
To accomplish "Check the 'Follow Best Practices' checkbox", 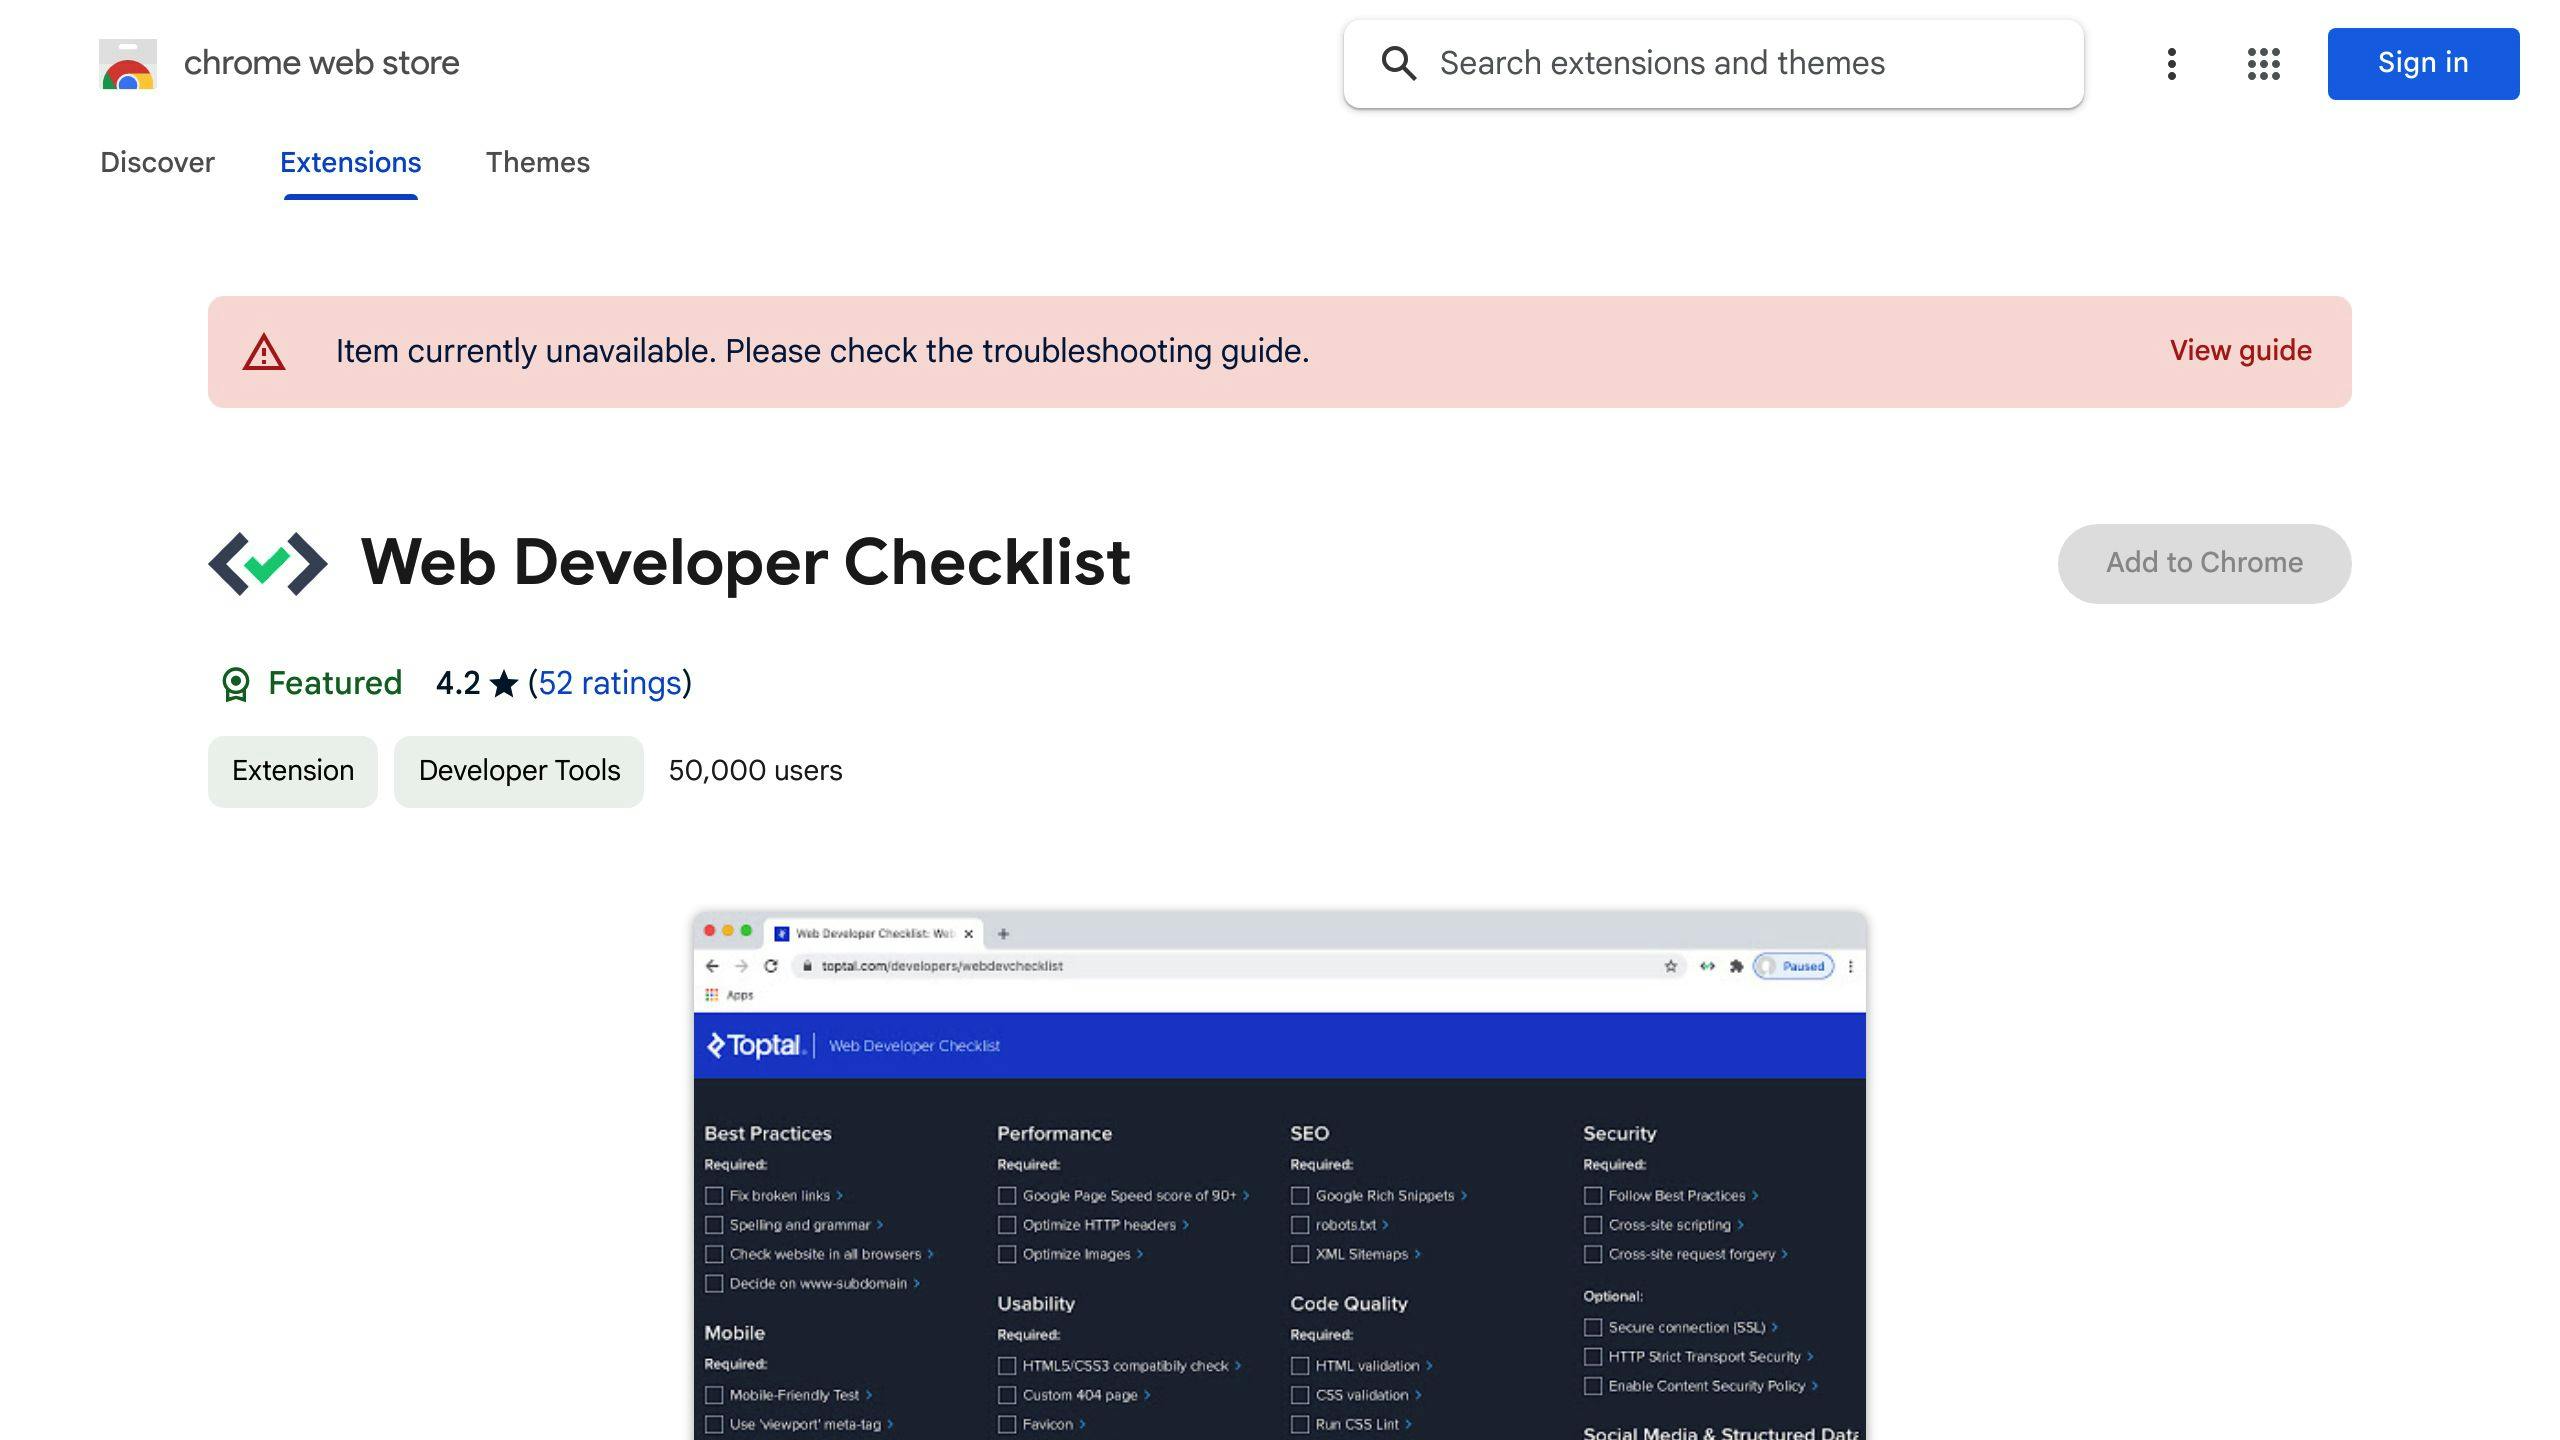I will [1592, 1195].
